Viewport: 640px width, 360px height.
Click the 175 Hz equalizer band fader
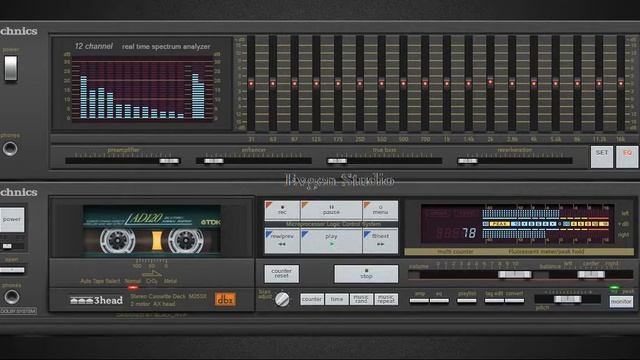pos(338,83)
